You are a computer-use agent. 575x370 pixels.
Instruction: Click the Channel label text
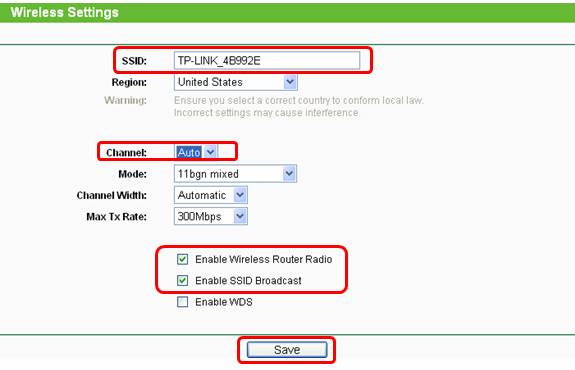pos(126,153)
